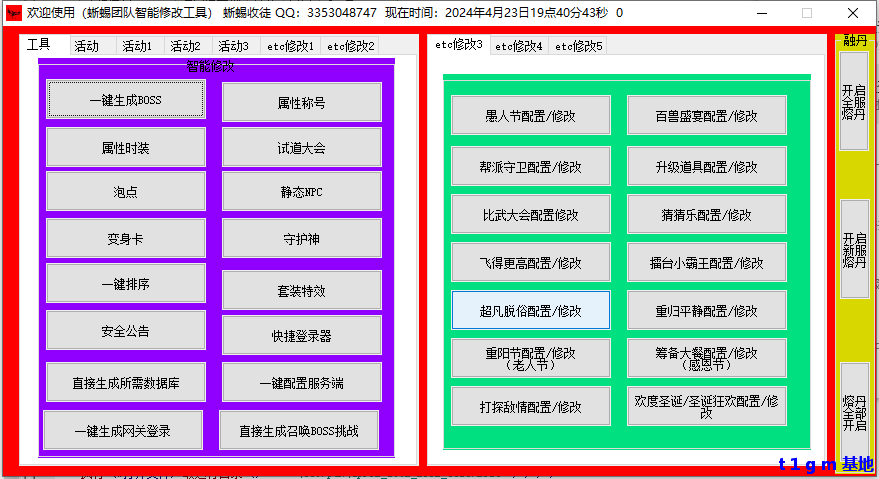Click the 开启全服熔丹 button
The height and width of the screenshot is (479, 879).
point(853,101)
